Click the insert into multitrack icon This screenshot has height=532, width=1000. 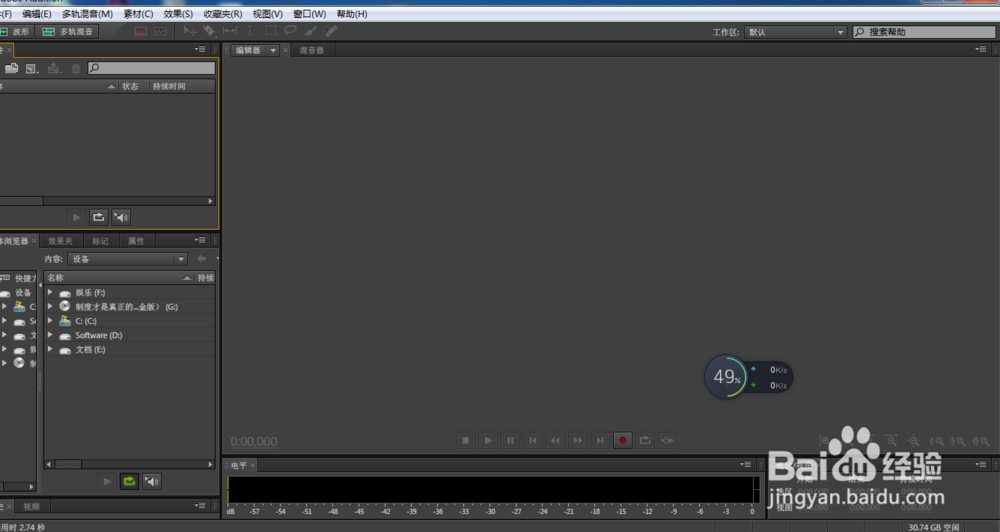click(x=54, y=68)
